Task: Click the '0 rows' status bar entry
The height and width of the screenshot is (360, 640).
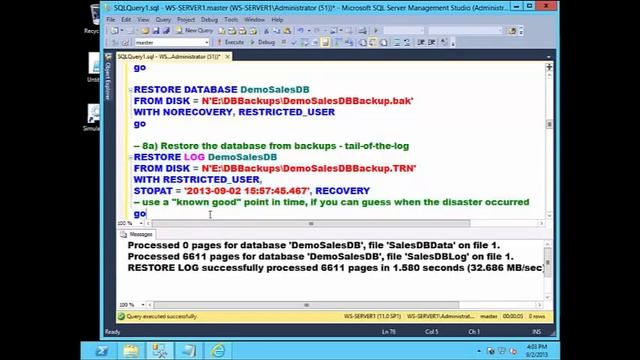Action: pos(537,316)
